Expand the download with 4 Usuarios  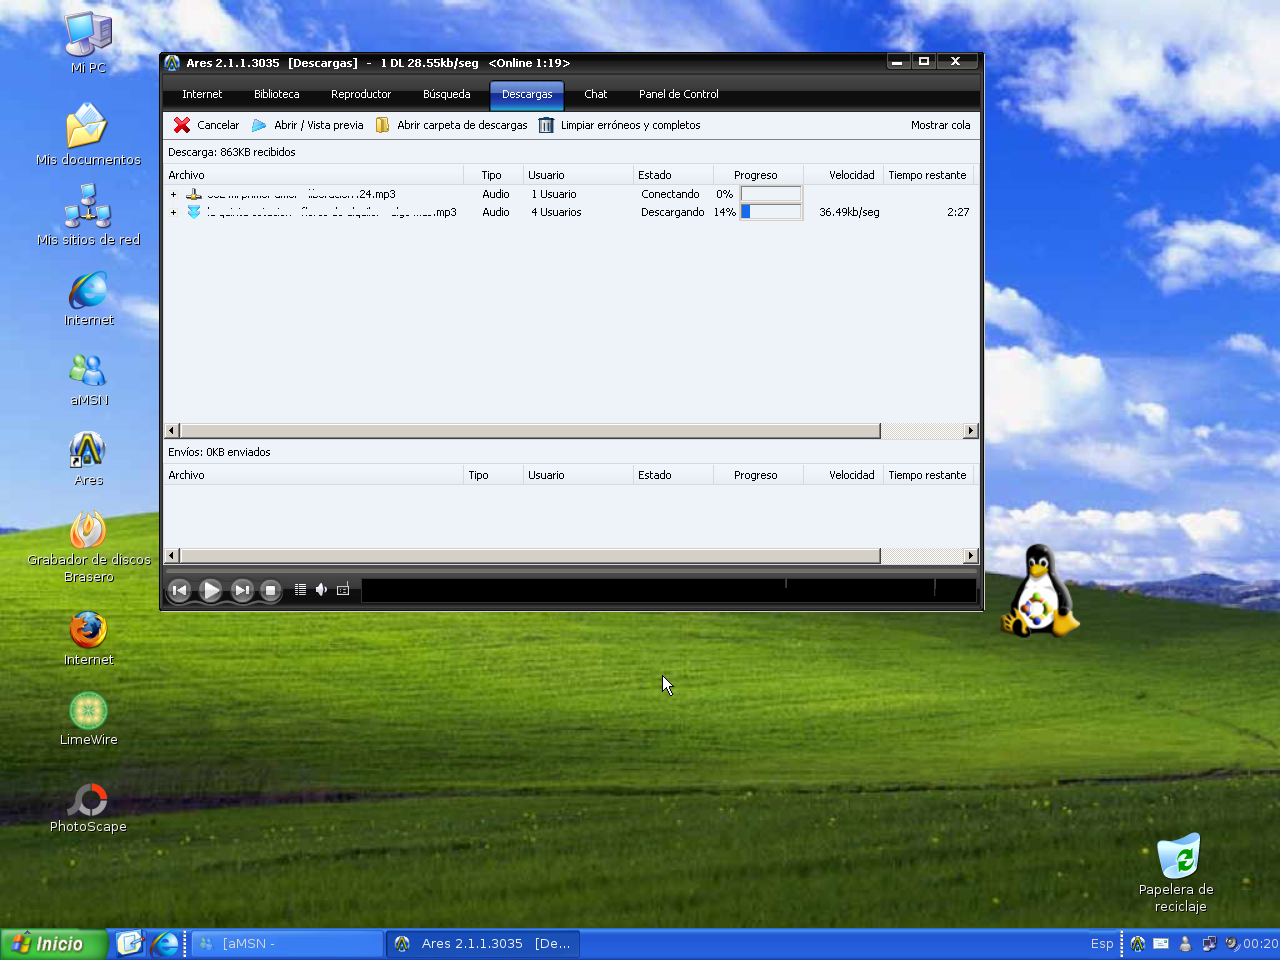tap(173, 212)
